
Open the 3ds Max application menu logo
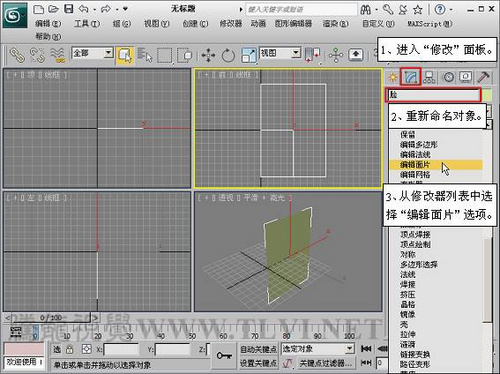[15, 15]
